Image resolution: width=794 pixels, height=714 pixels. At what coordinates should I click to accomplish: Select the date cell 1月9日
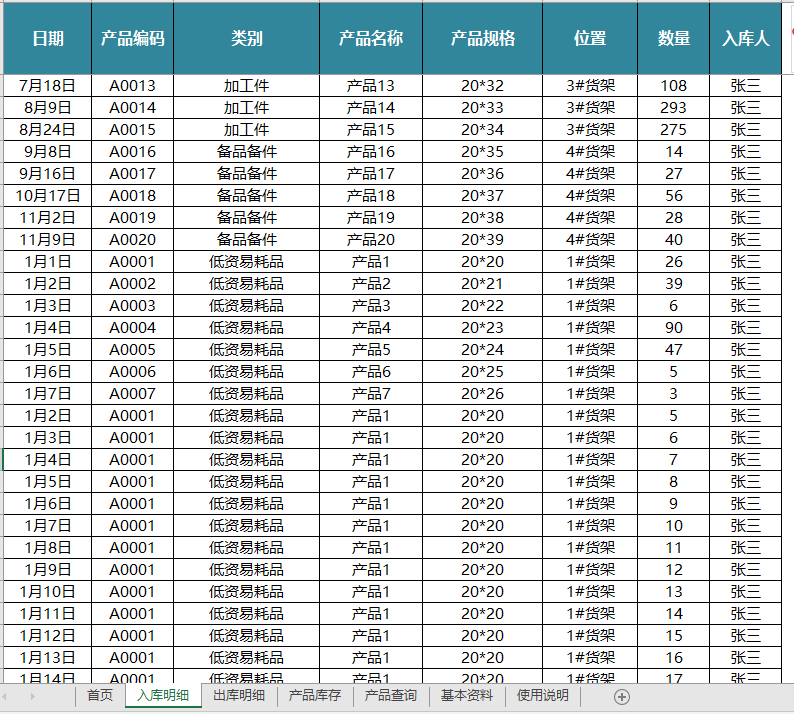point(48,570)
